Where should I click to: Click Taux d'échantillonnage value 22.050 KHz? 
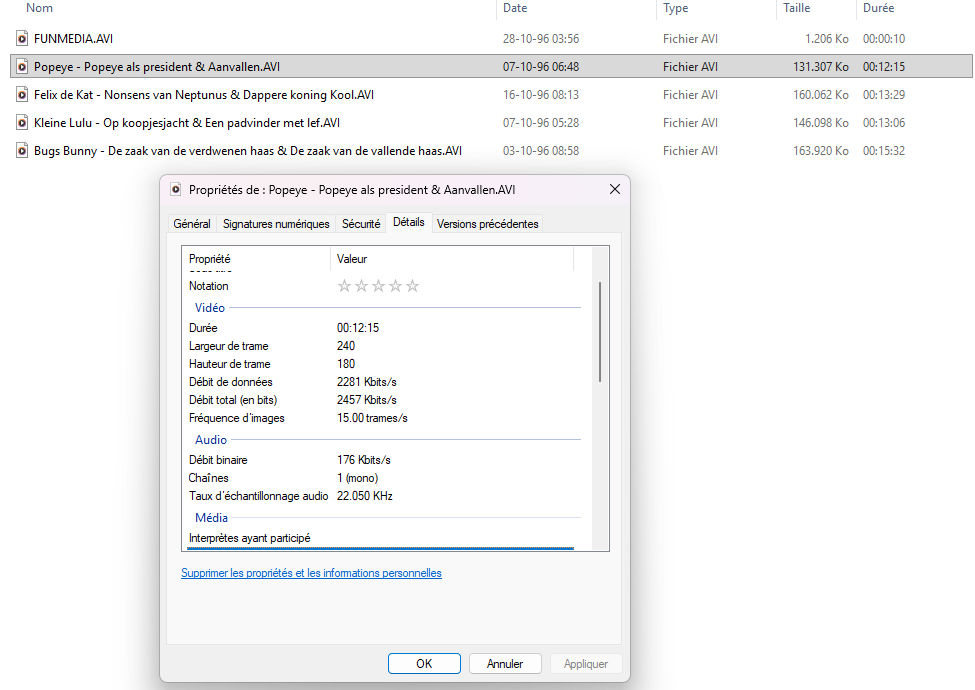(x=364, y=496)
